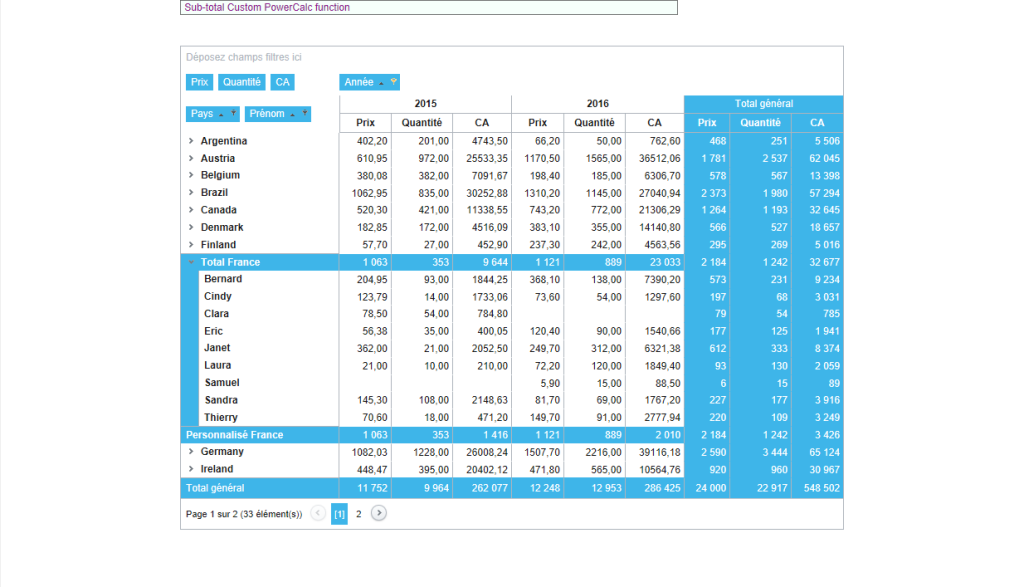
Task: Expand the Ireland row
Action: pyautogui.click(x=191, y=469)
